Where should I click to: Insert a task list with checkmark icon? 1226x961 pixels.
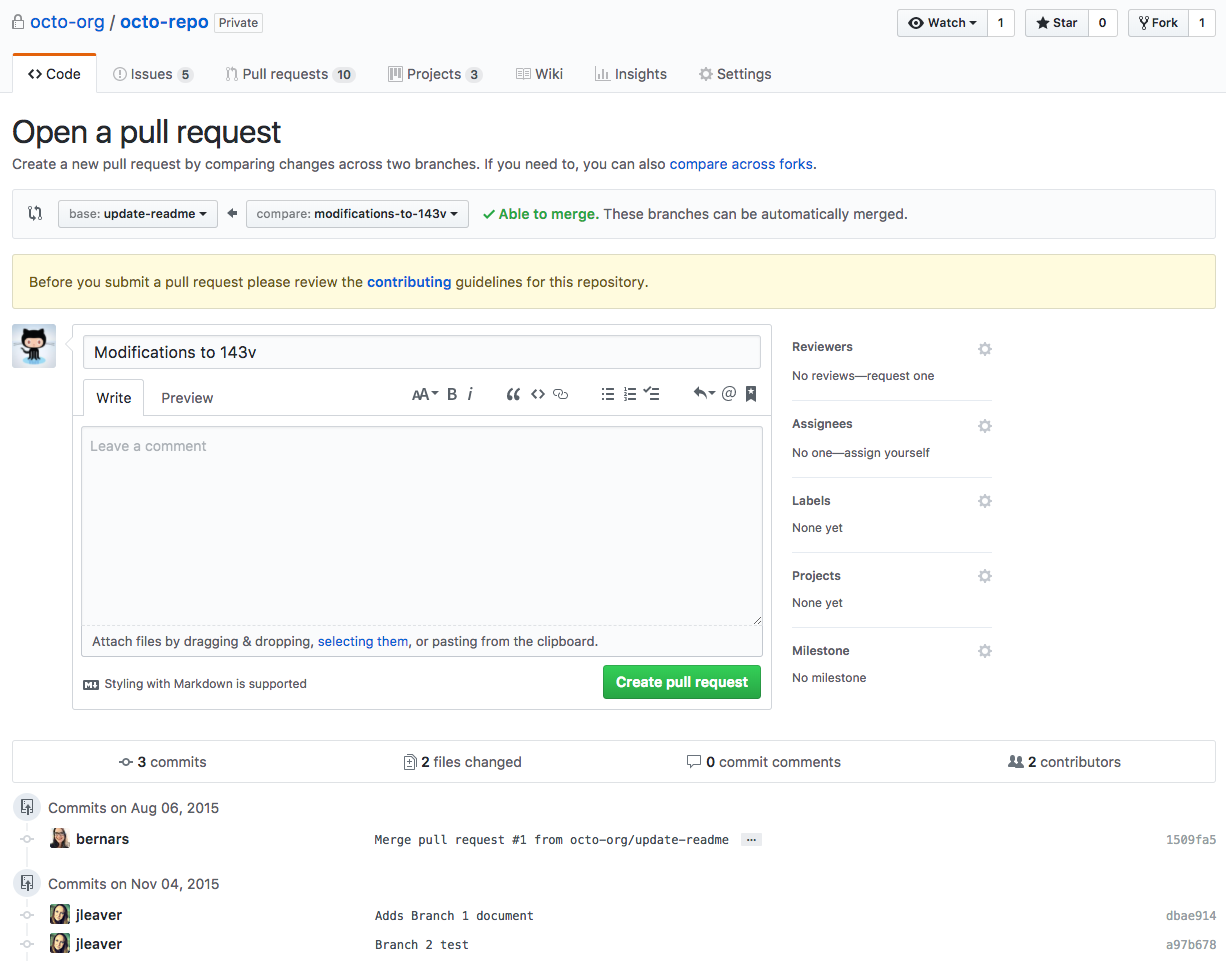[652, 394]
